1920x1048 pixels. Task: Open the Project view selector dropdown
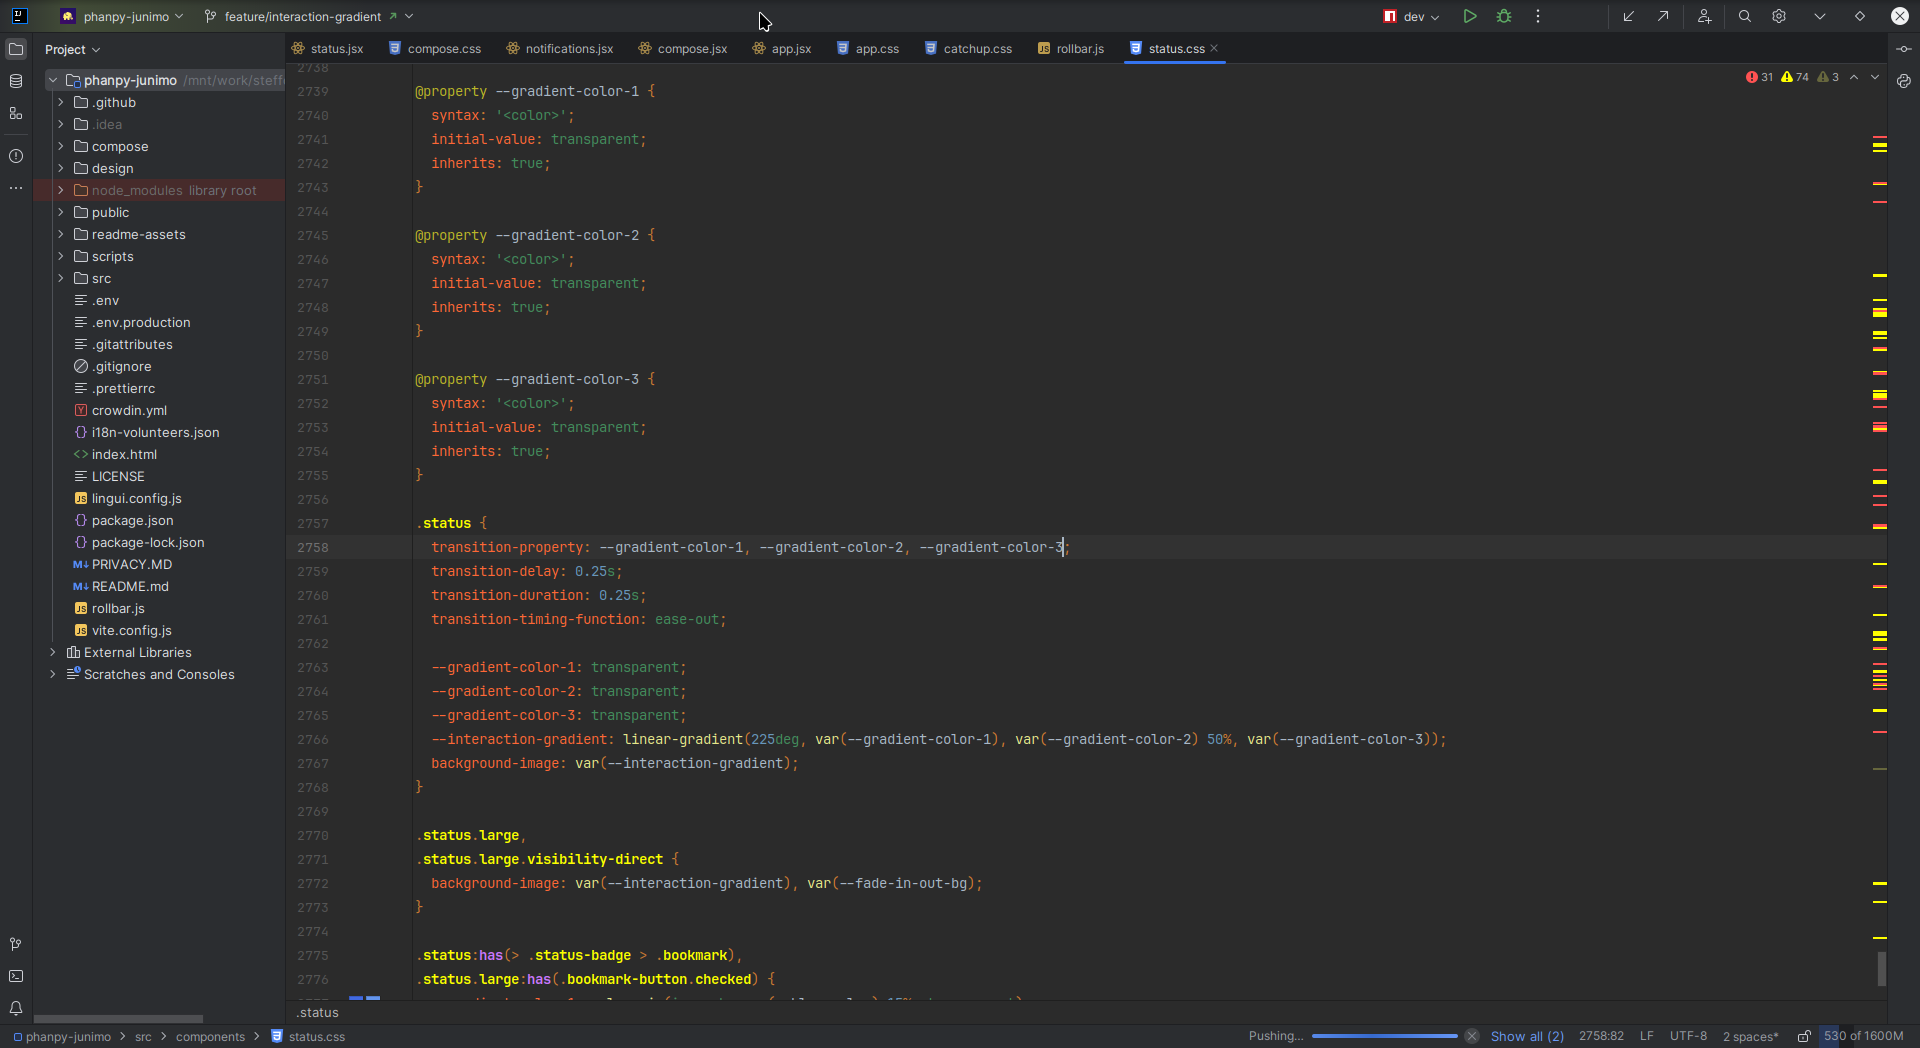tap(72, 49)
